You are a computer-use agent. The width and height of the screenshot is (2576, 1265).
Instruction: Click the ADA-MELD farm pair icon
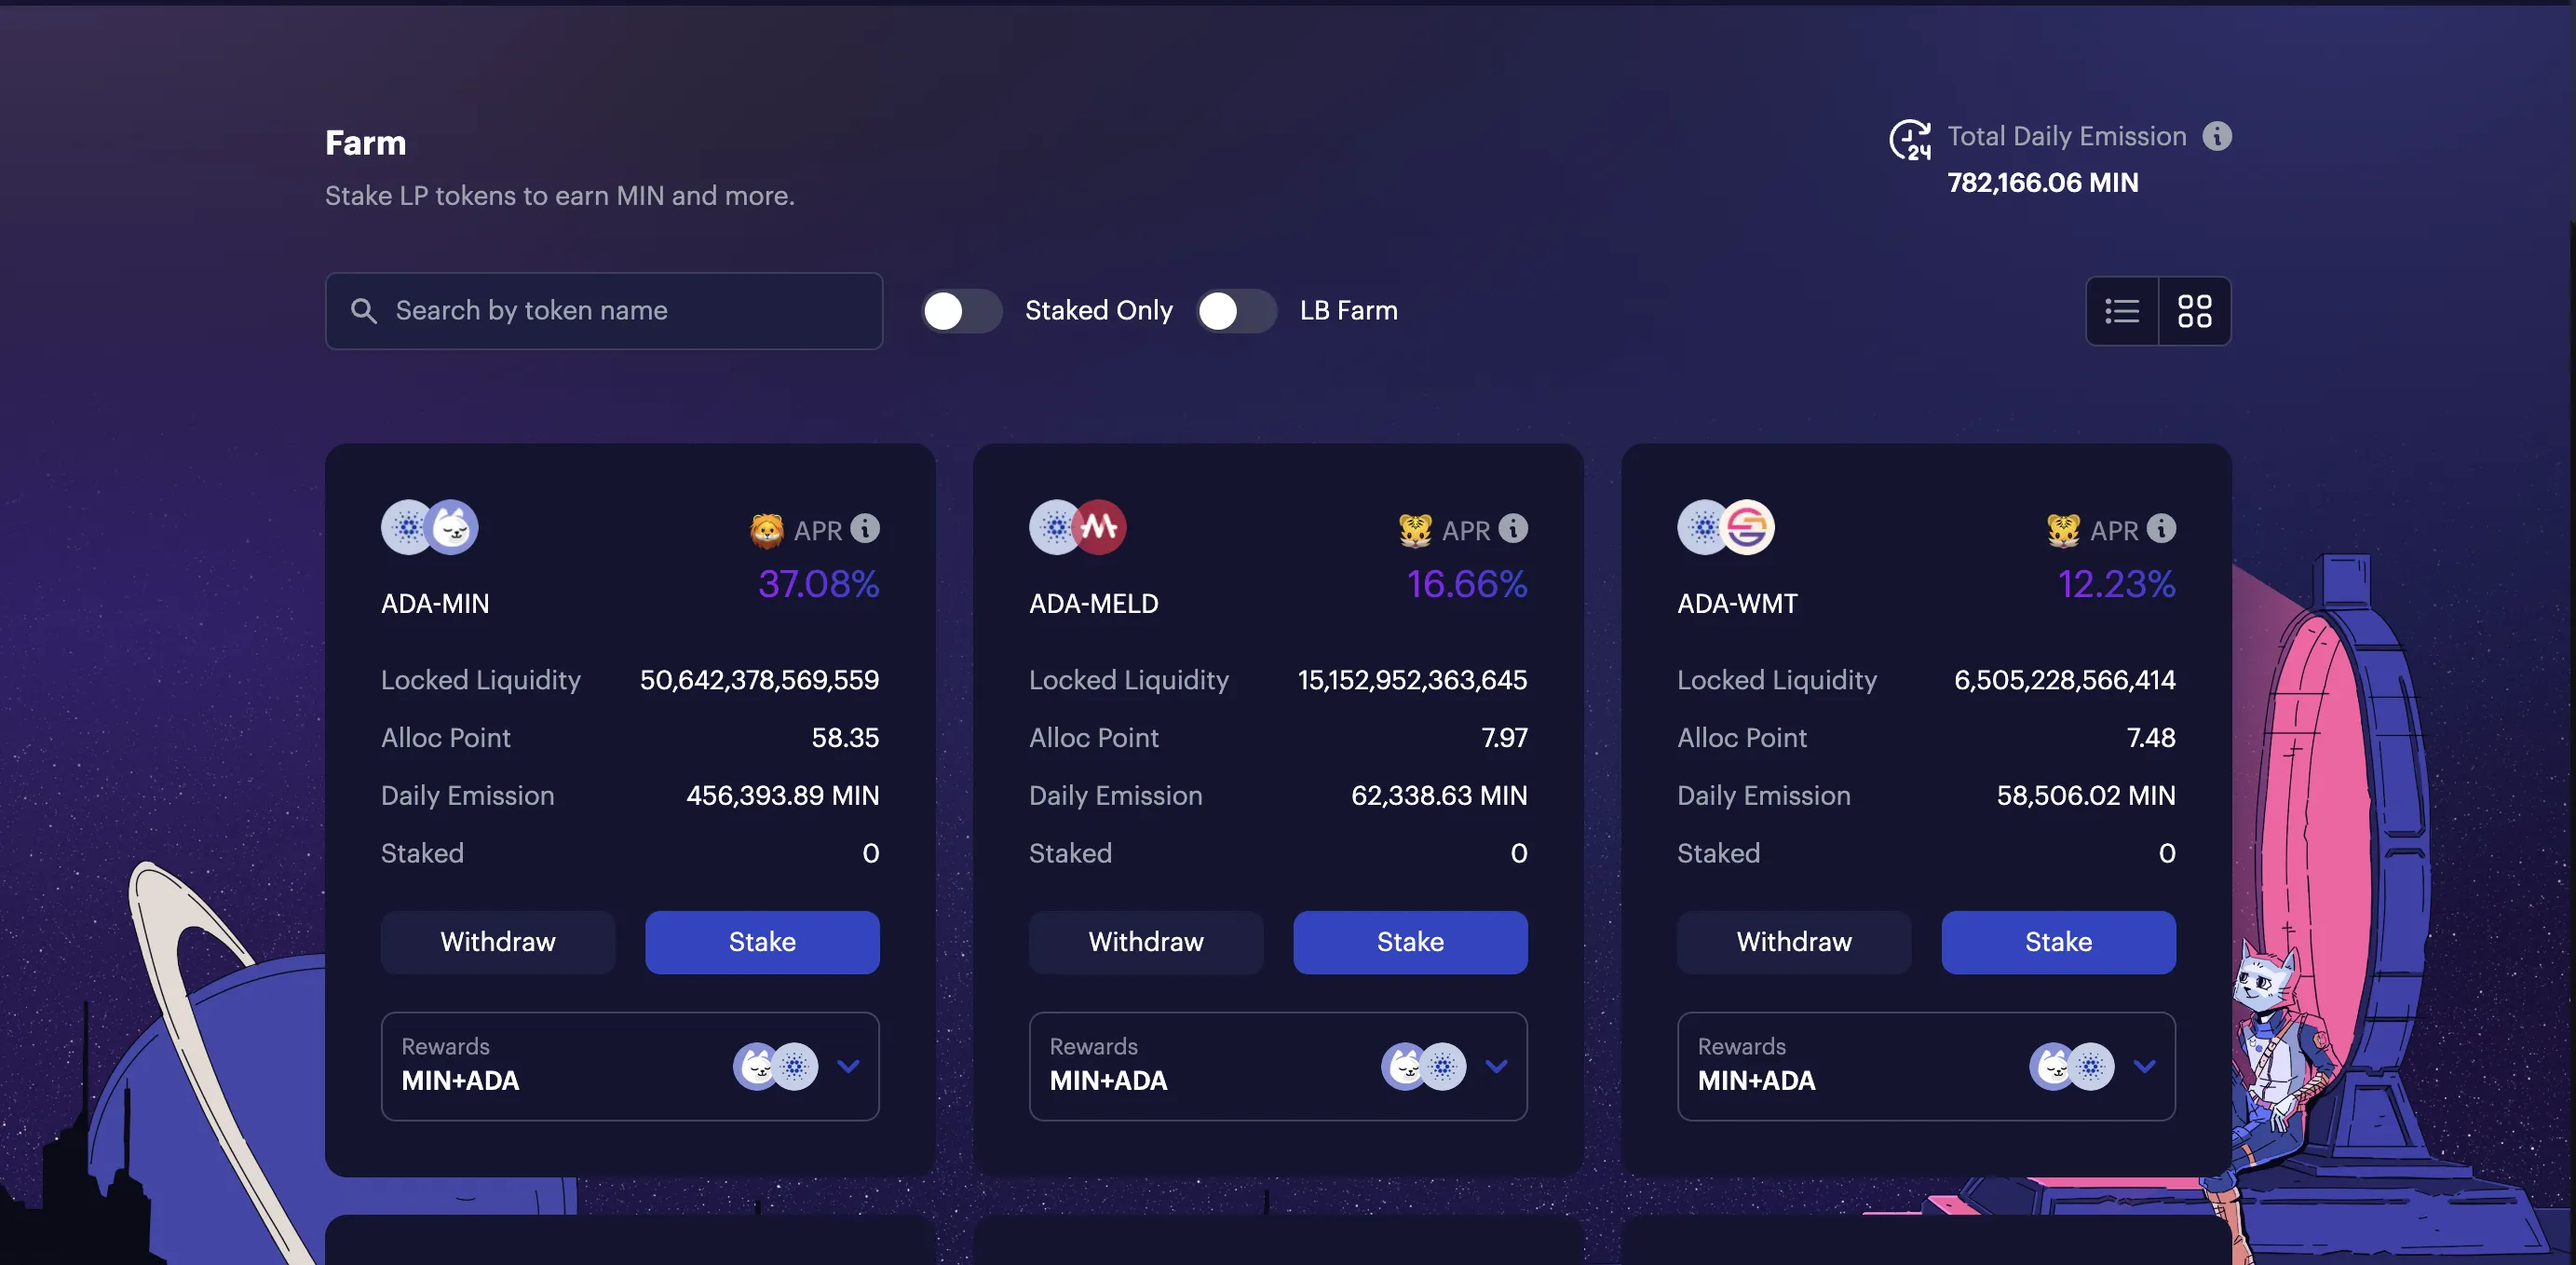pos(1076,527)
